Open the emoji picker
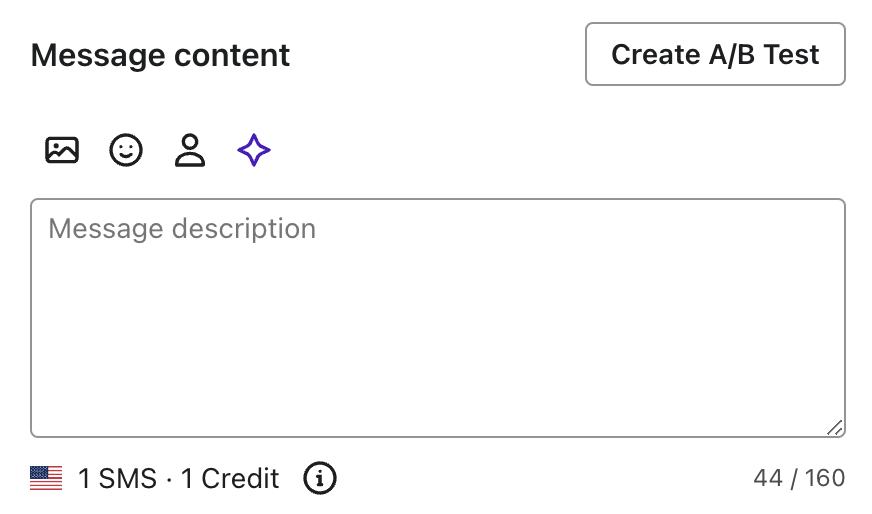This screenshot has width=872, height=514. point(126,151)
